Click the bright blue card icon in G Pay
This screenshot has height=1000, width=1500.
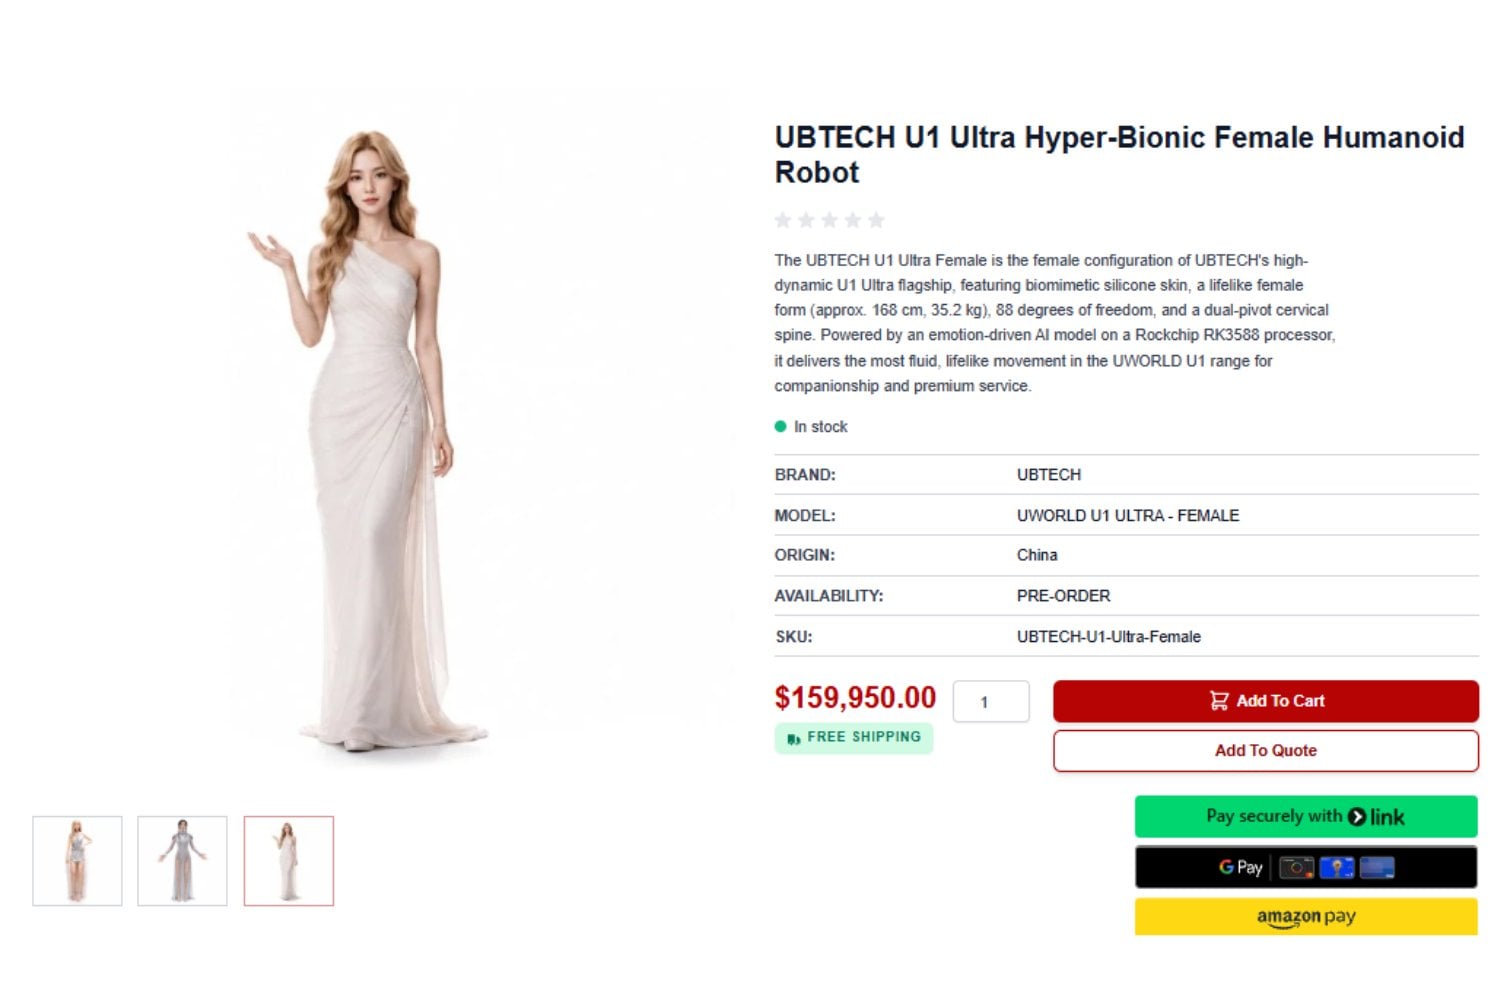click(x=1337, y=868)
